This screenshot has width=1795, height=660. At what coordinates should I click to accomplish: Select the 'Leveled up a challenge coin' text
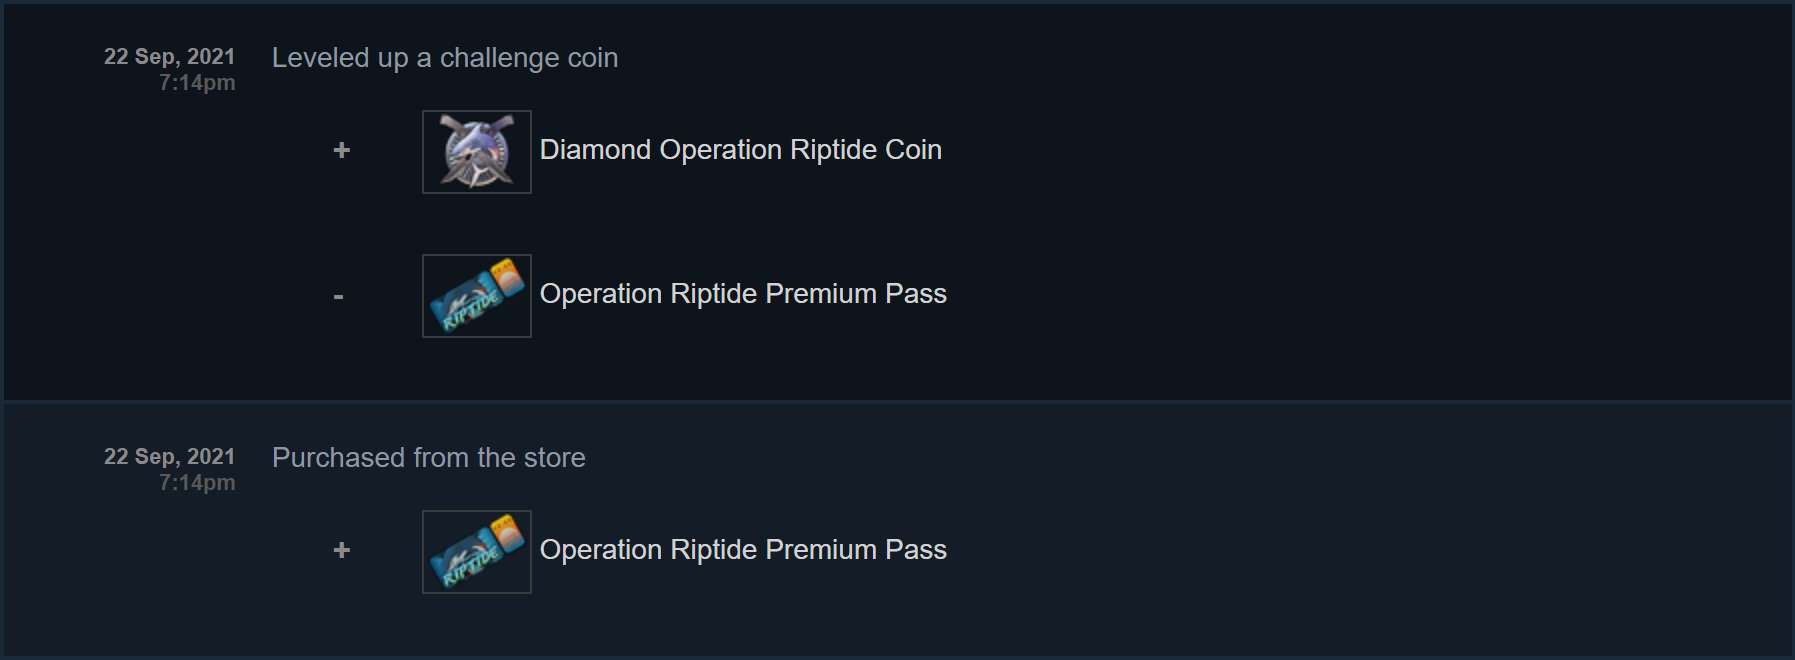[x=445, y=58]
